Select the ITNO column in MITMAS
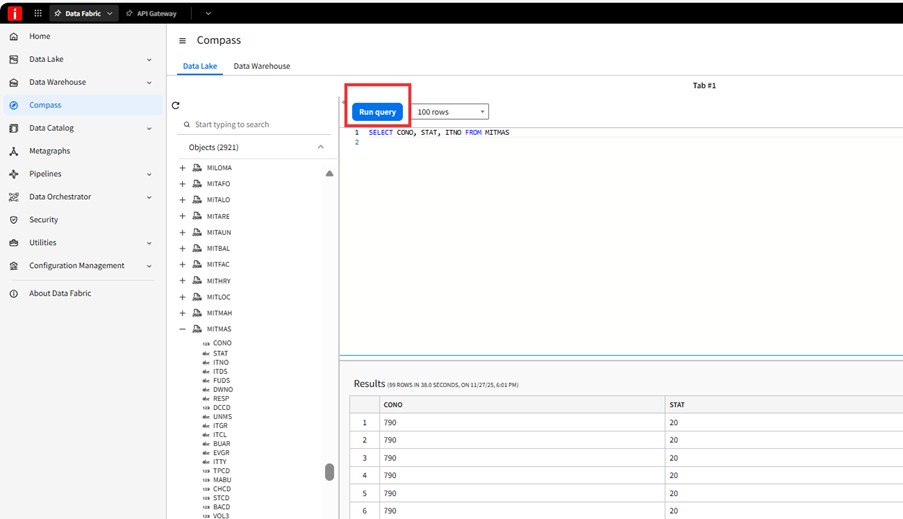This screenshot has width=903, height=519. point(220,363)
